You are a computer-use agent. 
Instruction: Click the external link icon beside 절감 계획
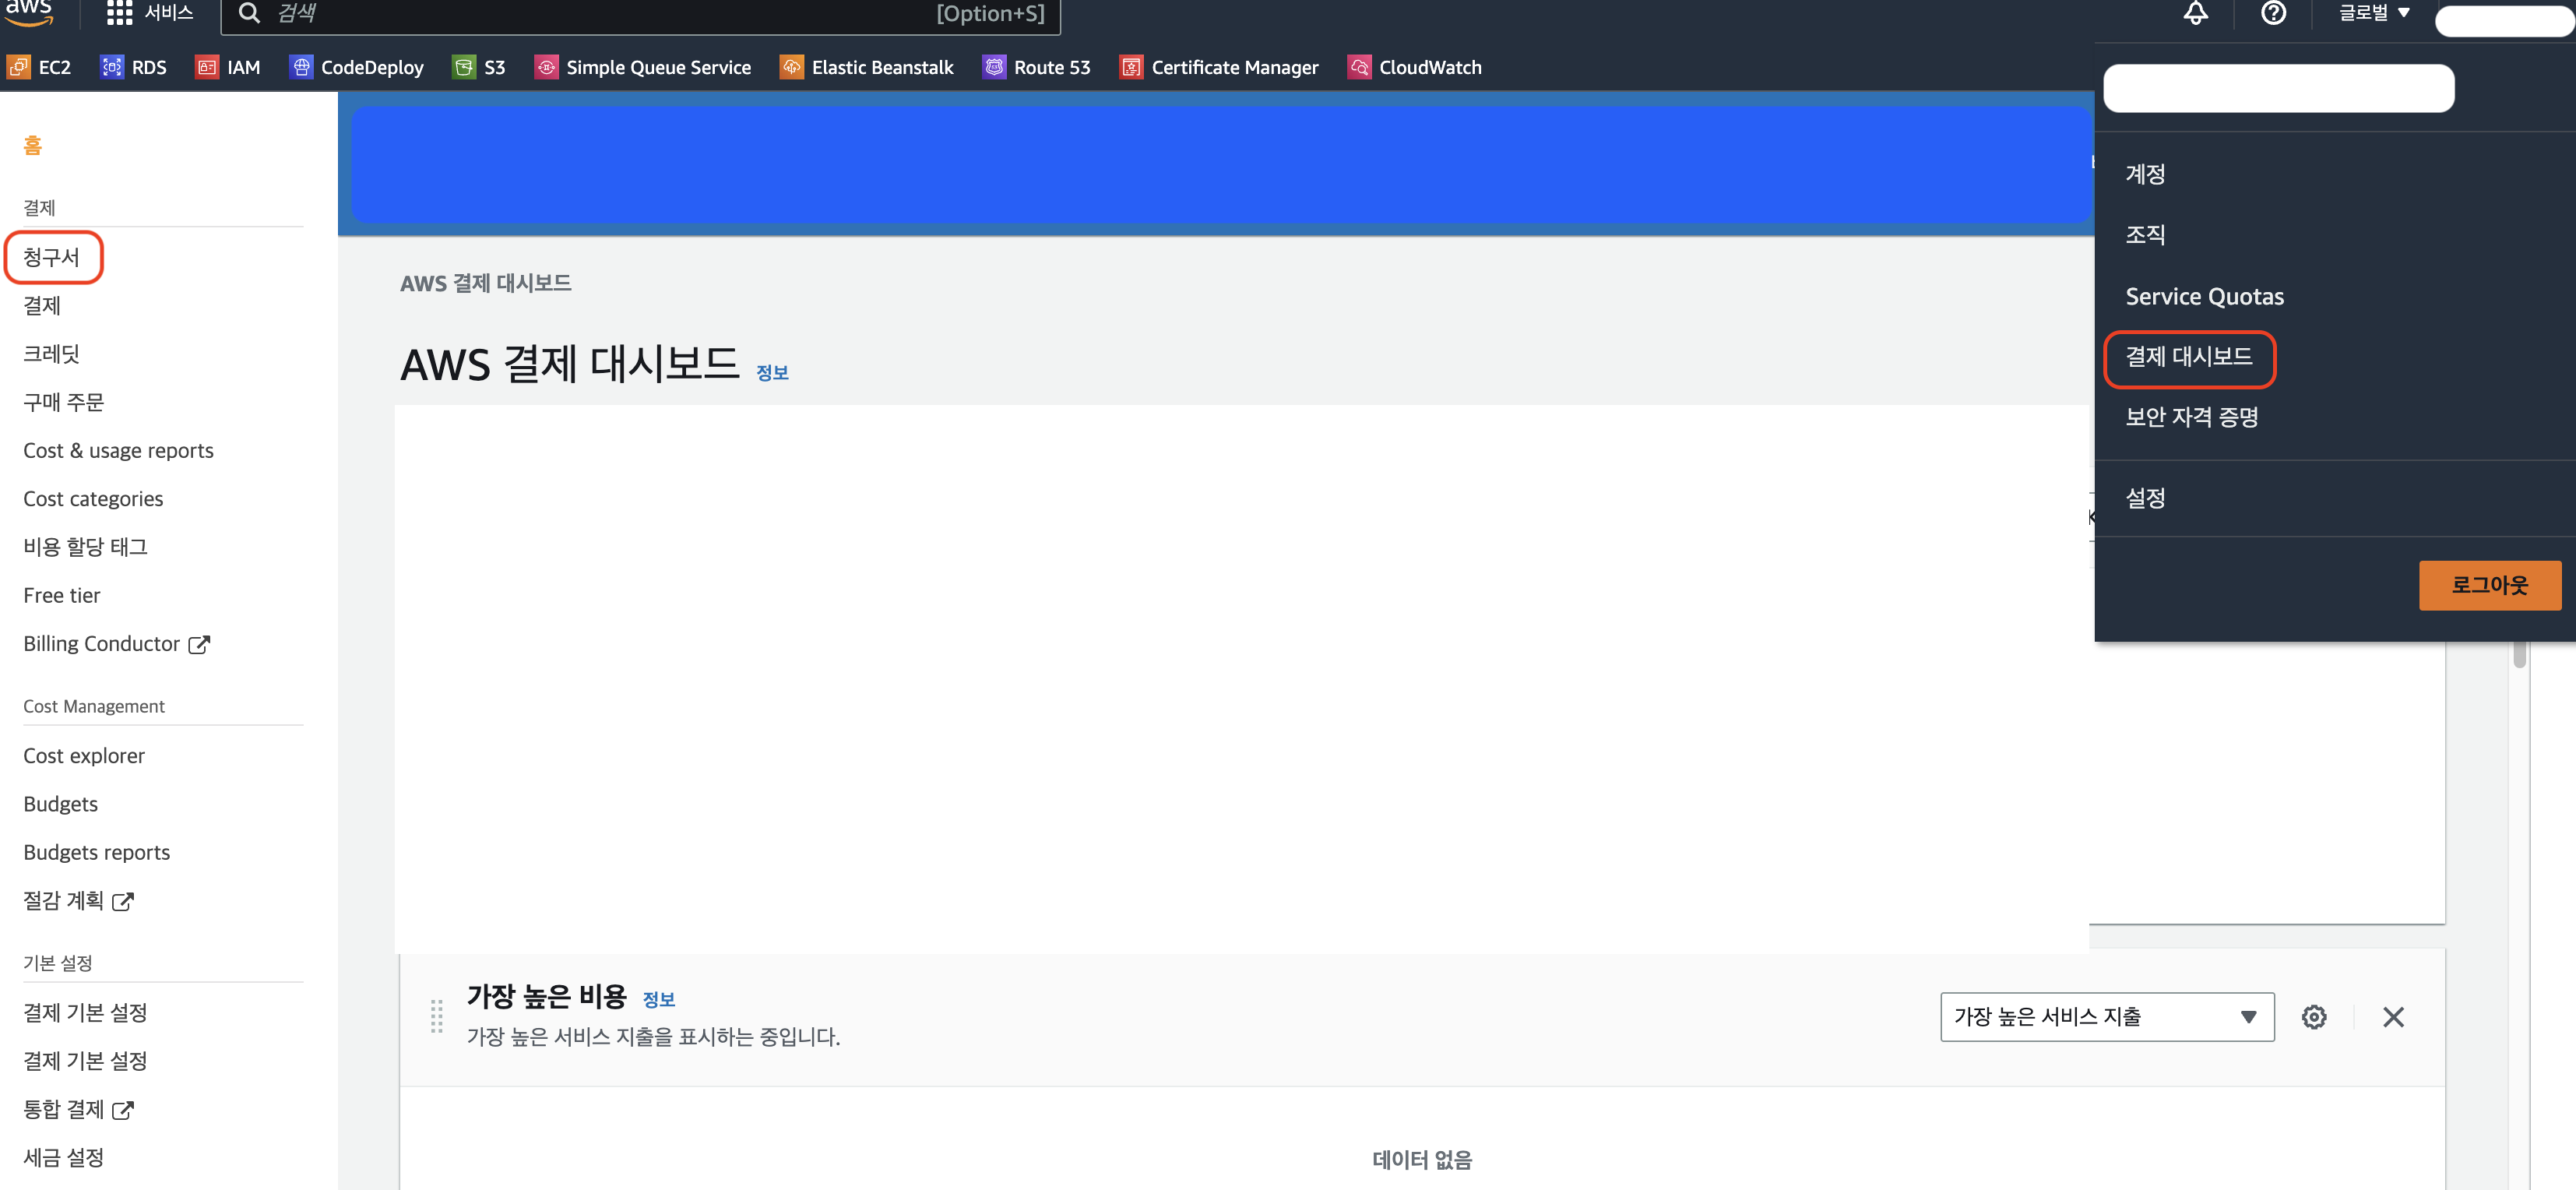click(123, 902)
